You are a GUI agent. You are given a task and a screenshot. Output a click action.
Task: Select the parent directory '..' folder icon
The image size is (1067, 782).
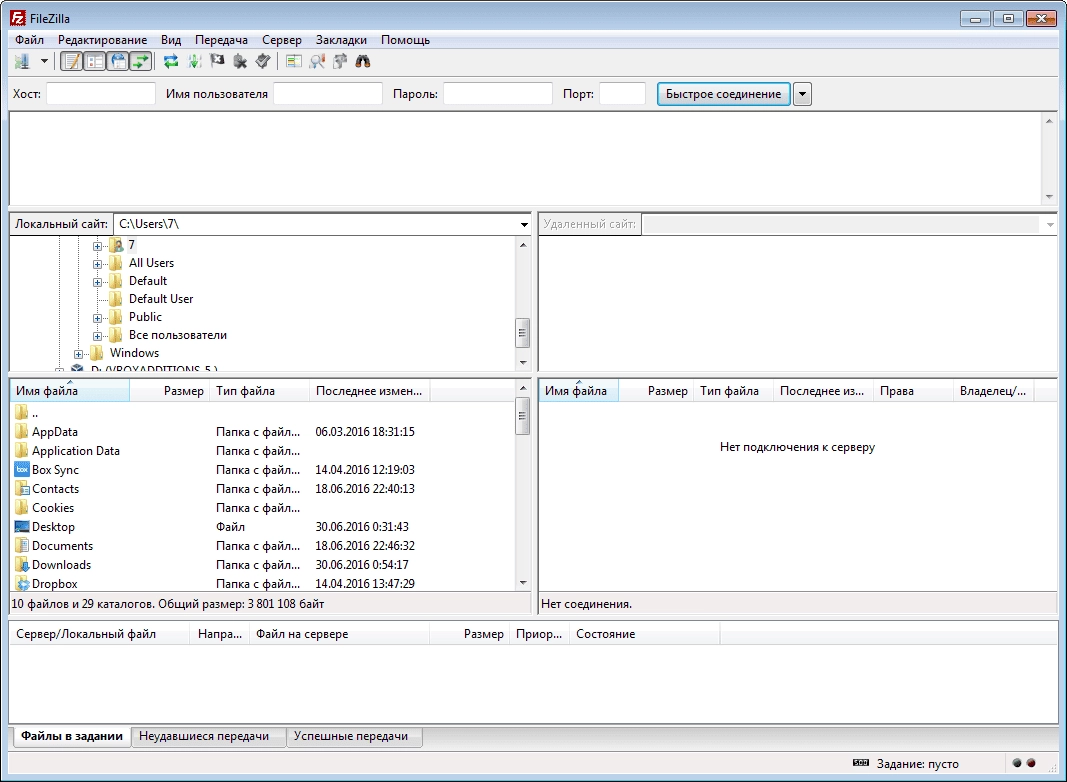point(22,412)
